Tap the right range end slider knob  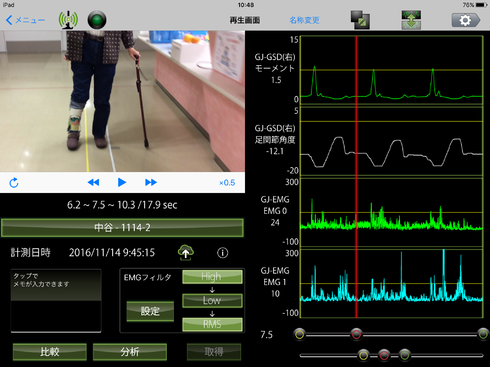tap(483, 334)
